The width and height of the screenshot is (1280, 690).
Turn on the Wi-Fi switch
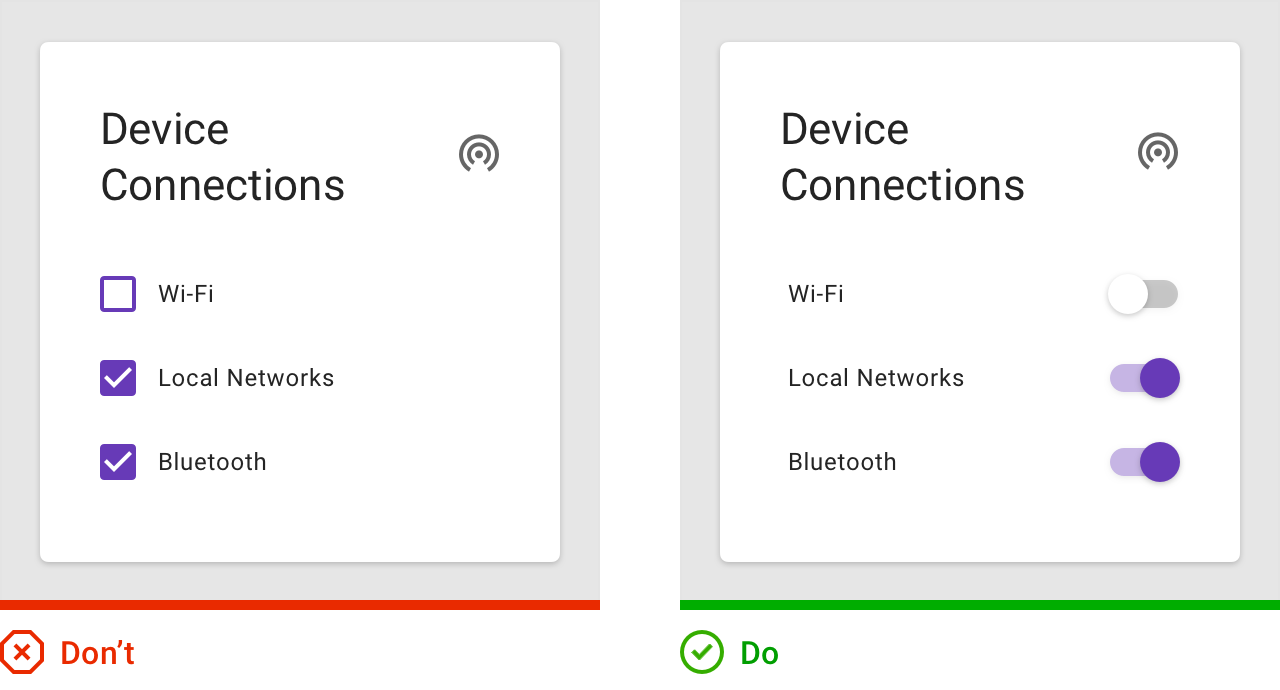(x=1143, y=294)
